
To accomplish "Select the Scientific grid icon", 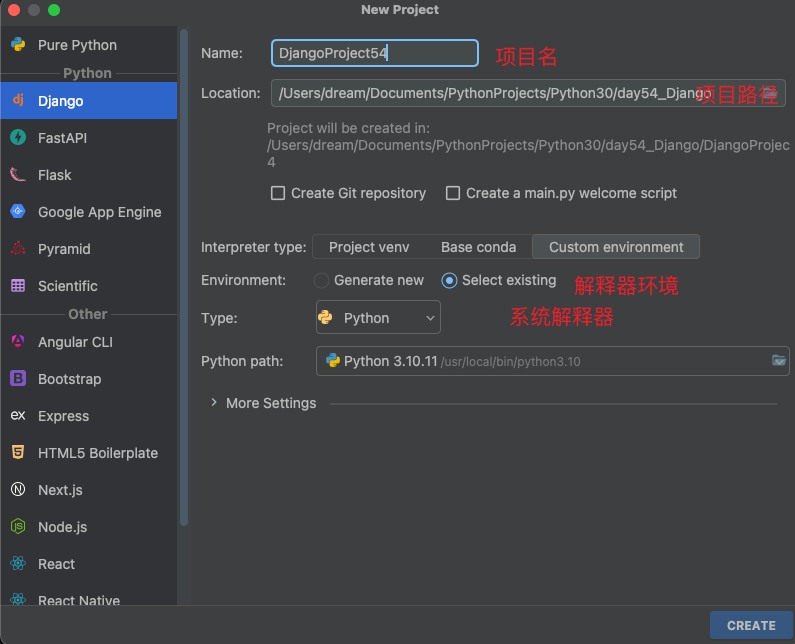I will pyautogui.click(x=18, y=285).
